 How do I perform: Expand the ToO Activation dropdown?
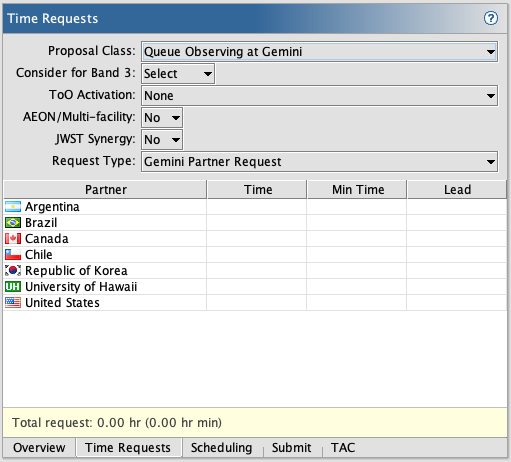coord(319,96)
